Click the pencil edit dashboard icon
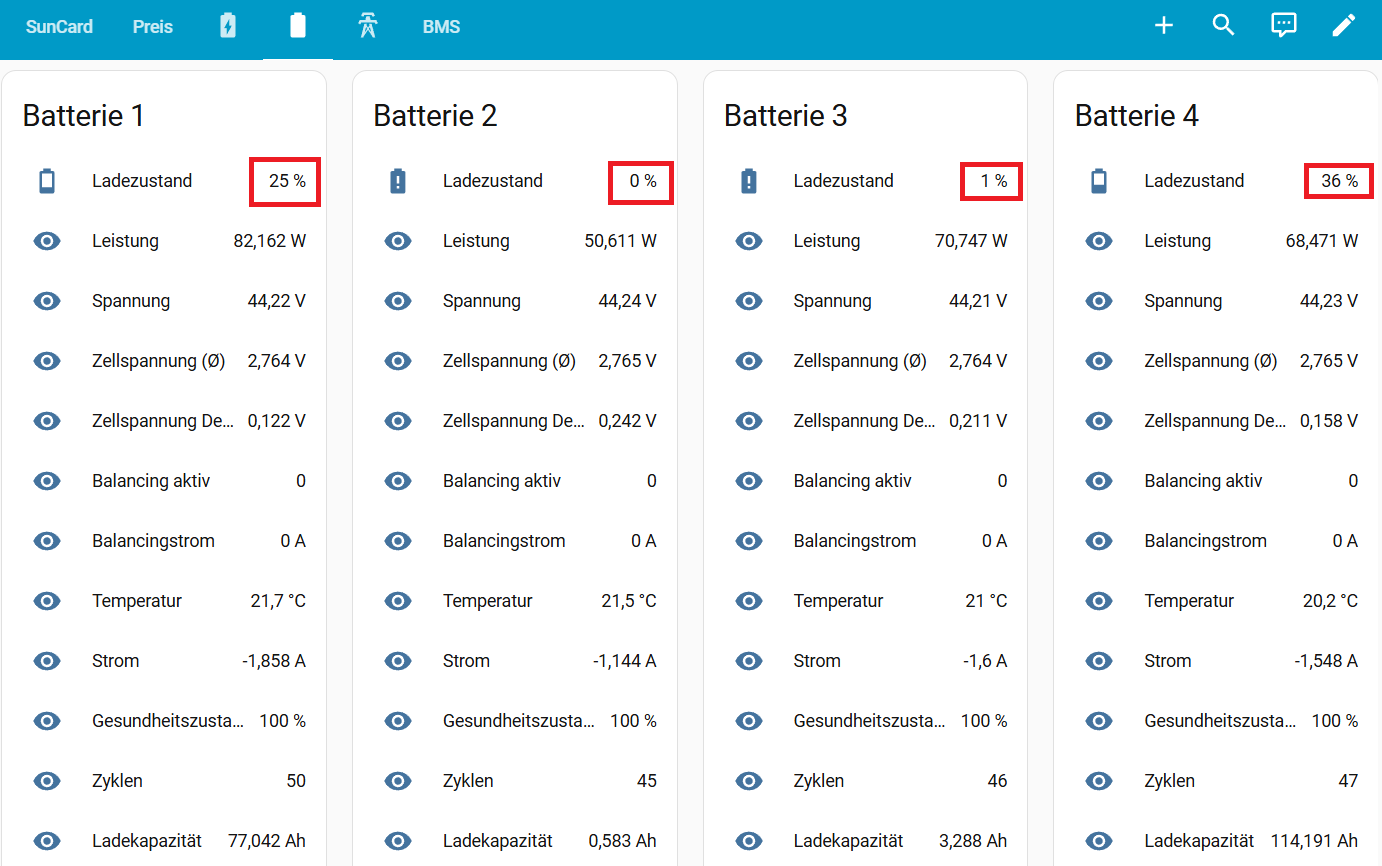 (x=1344, y=26)
